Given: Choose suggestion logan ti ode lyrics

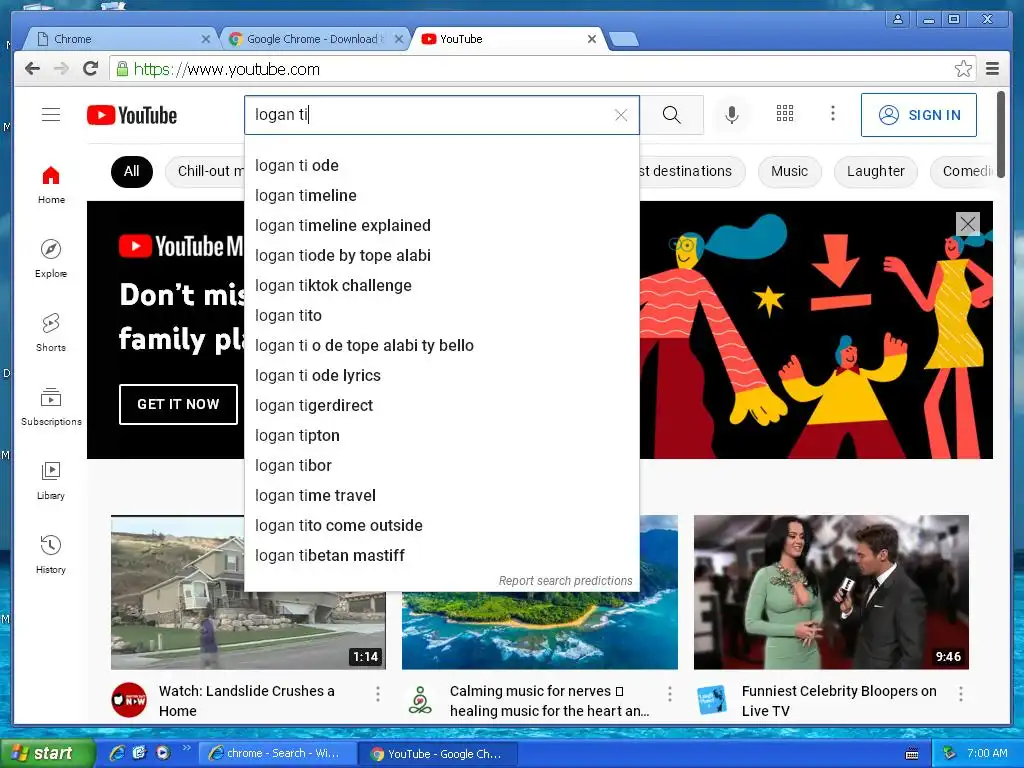Looking at the screenshot, I should coord(441,376).
